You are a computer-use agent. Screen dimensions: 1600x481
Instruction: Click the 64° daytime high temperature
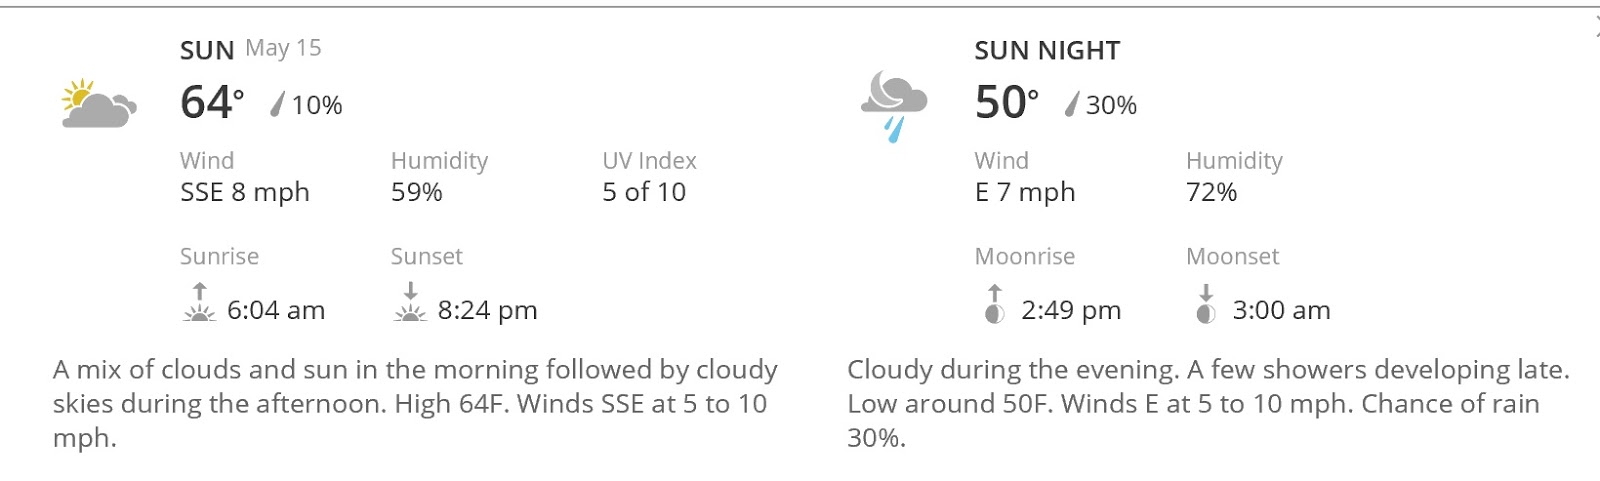click(x=212, y=102)
